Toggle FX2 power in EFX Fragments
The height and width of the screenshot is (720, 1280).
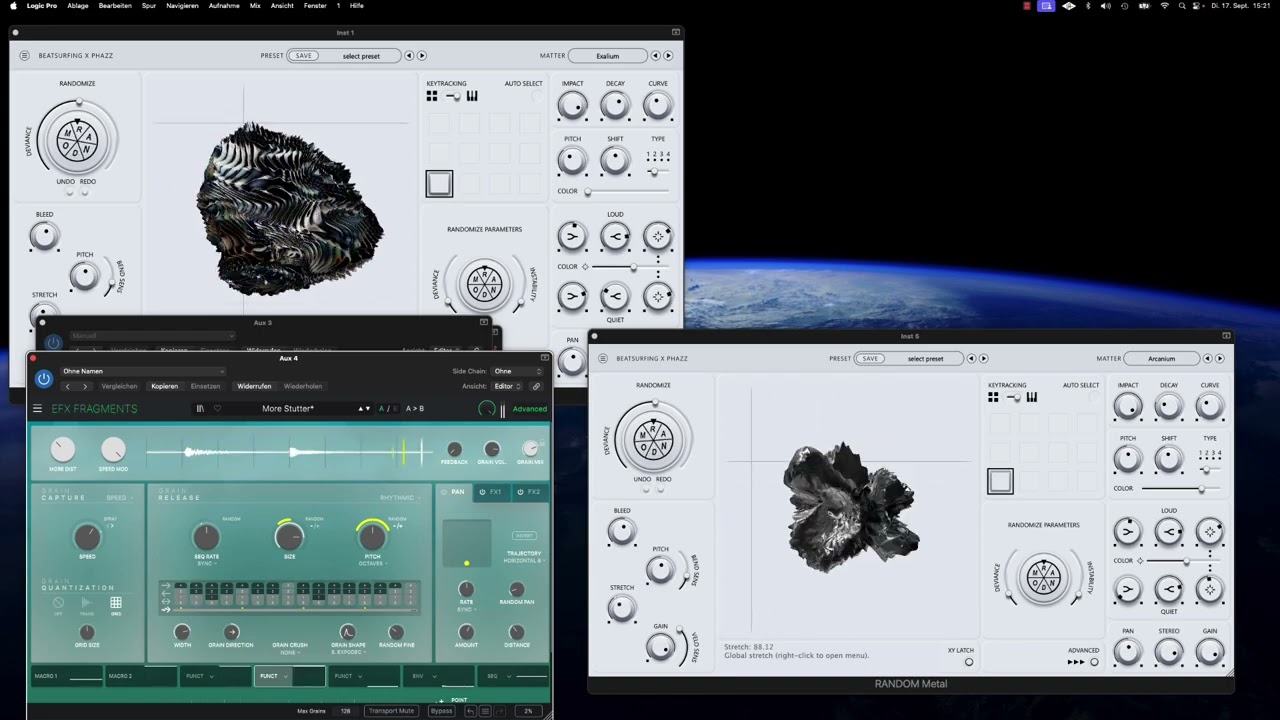520,492
